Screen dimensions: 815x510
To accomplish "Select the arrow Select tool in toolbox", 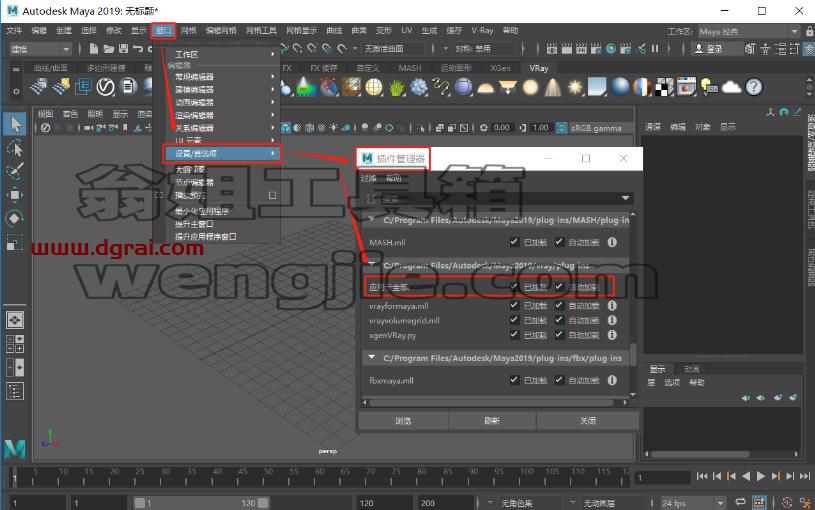I will point(15,124).
